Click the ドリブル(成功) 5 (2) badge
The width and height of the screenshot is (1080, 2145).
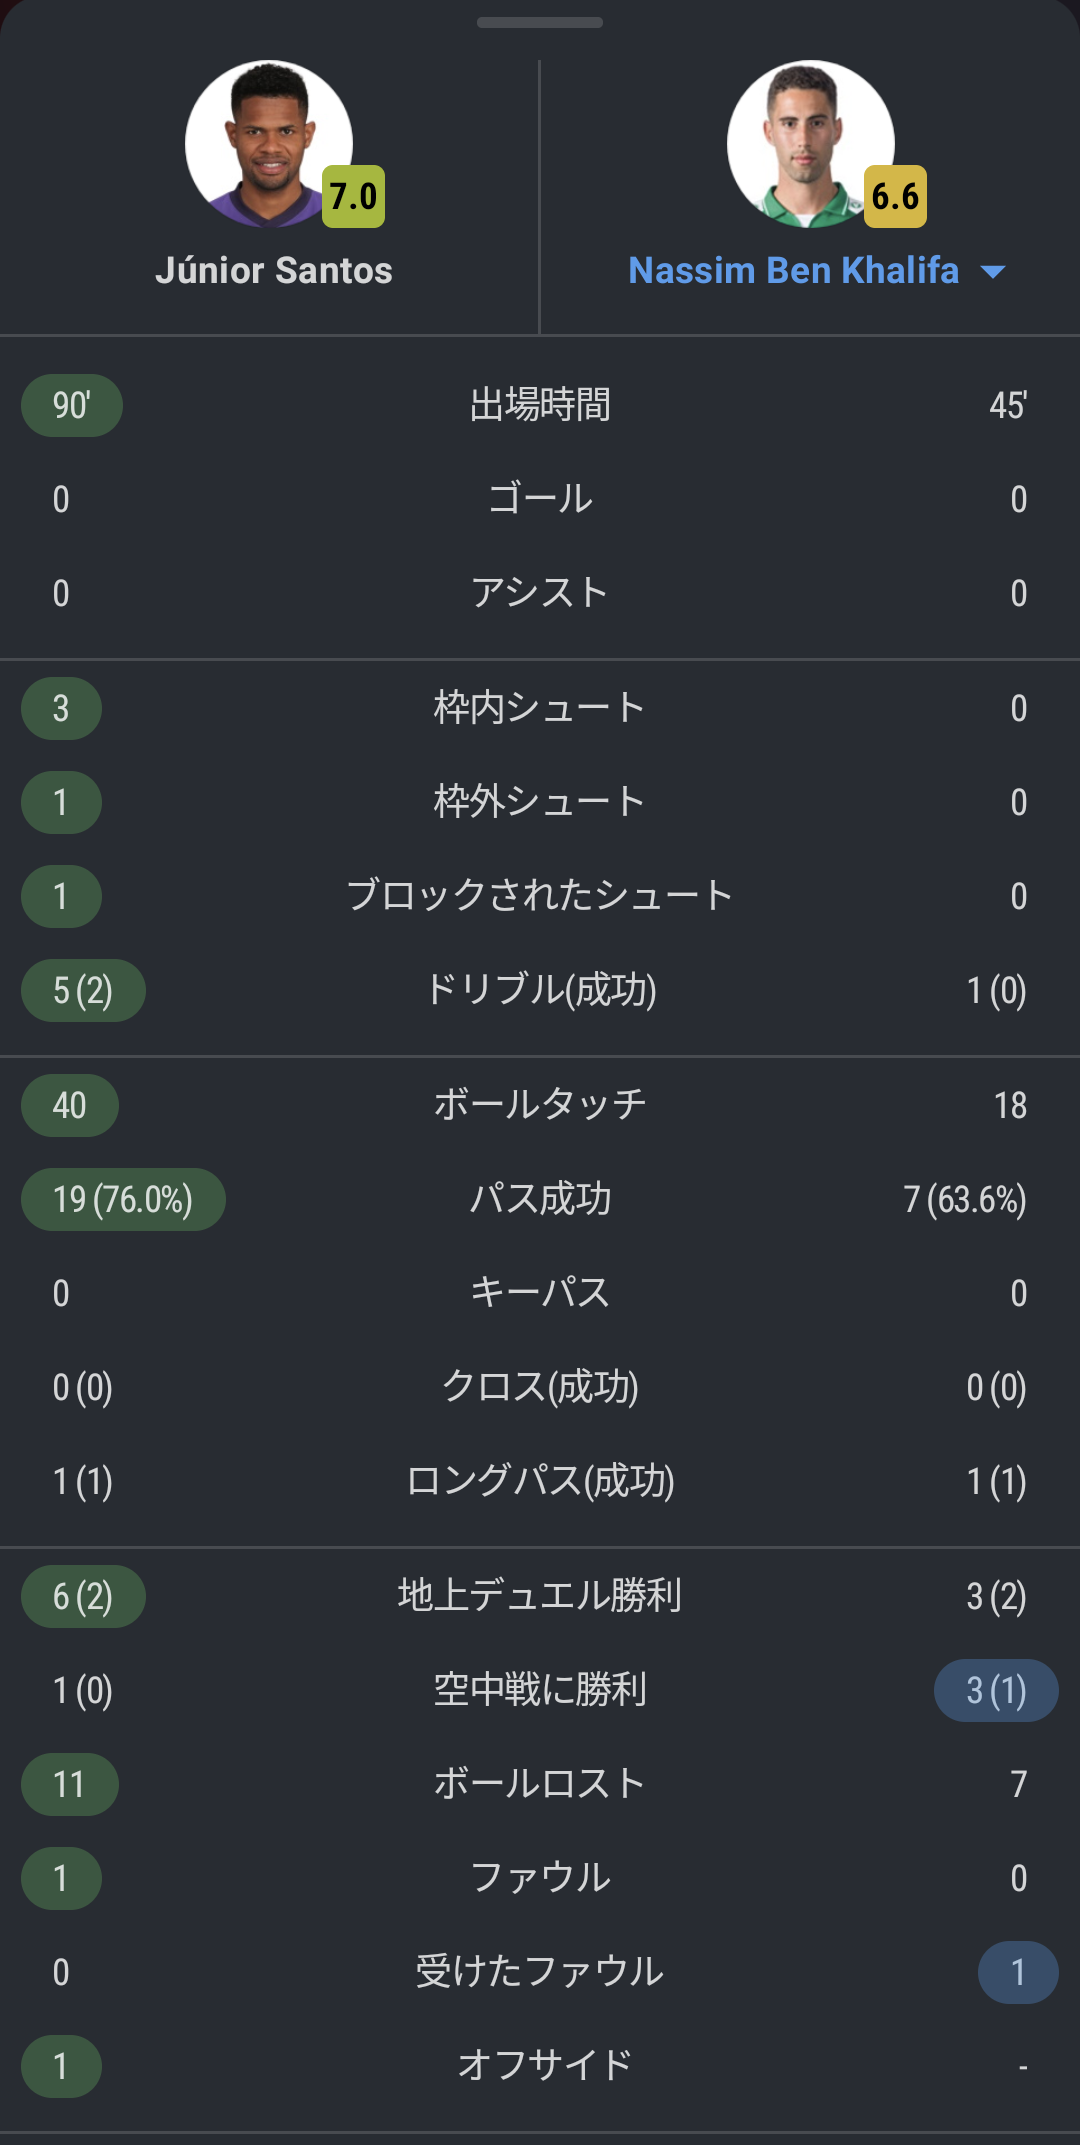point(83,991)
